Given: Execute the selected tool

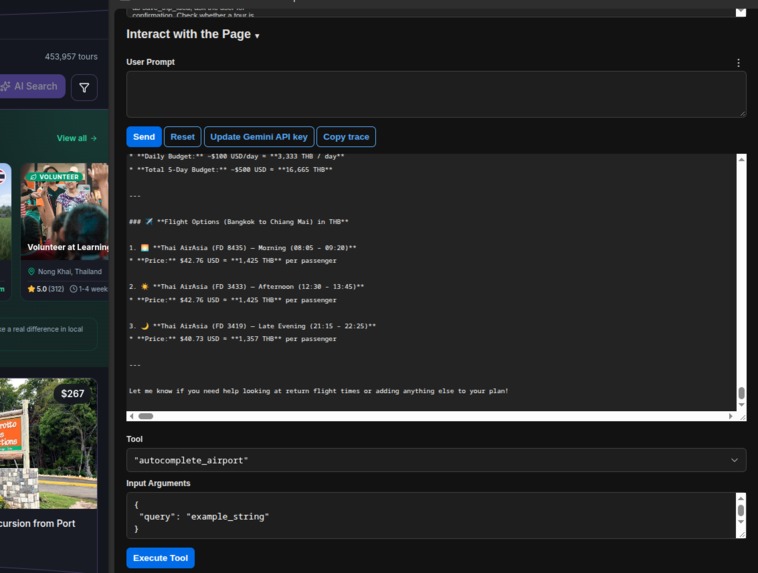Looking at the screenshot, I should (160, 558).
